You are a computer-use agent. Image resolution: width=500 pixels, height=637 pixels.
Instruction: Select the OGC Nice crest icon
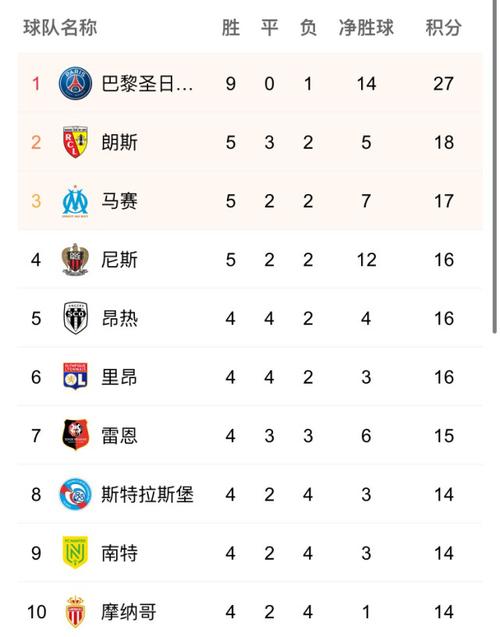point(75,260)
